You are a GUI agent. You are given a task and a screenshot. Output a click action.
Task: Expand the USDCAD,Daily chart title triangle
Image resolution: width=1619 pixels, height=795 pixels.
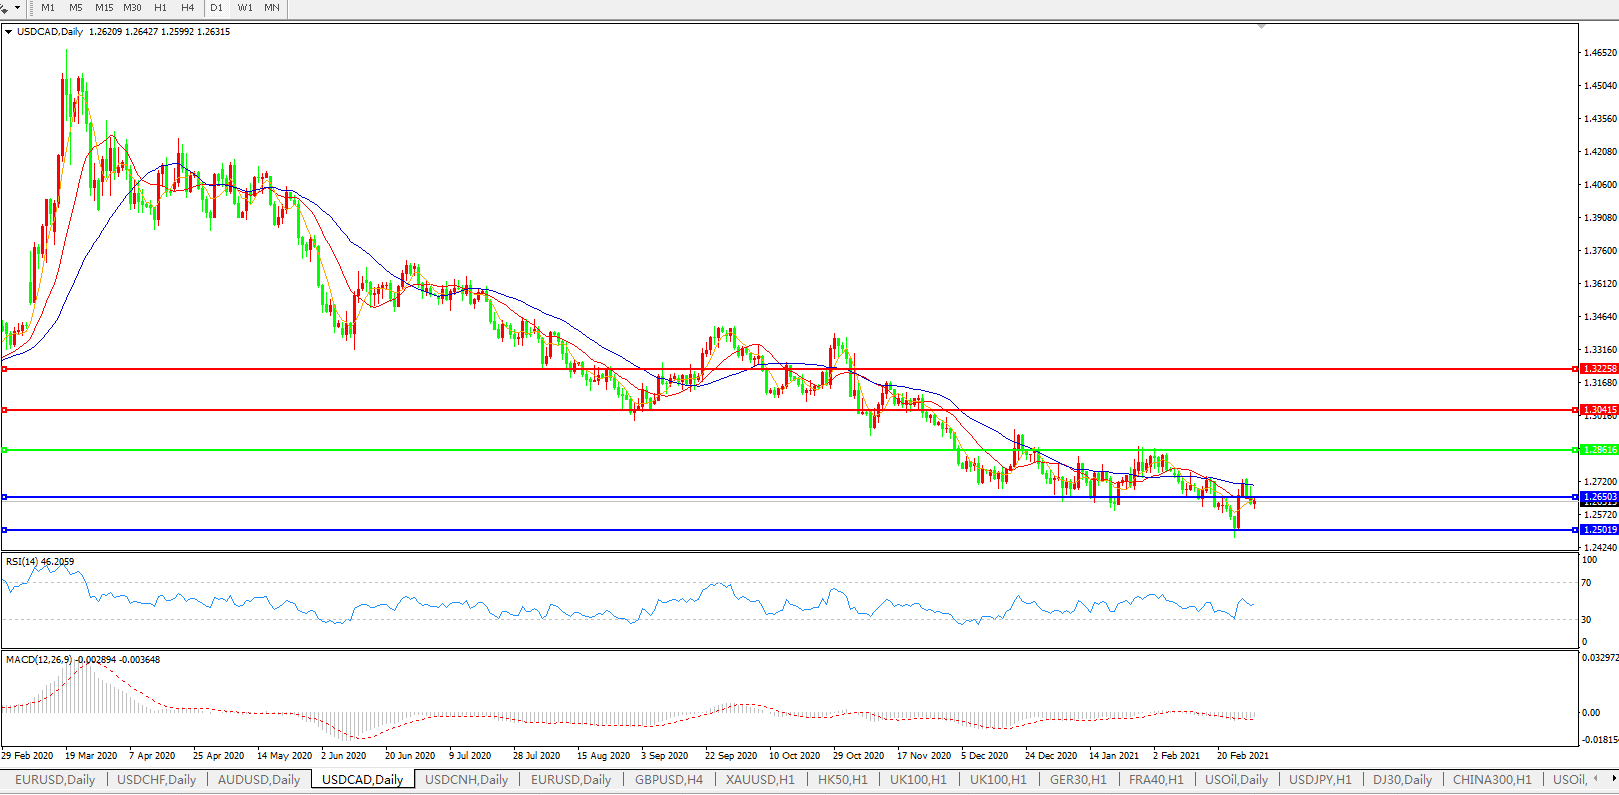click(9, 32)
